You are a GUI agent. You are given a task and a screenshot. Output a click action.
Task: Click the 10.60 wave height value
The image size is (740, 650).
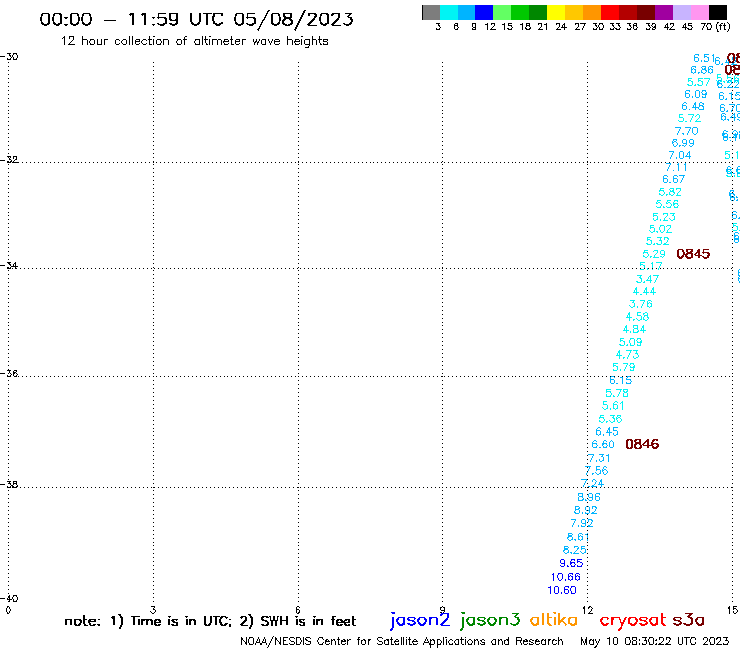562,590
